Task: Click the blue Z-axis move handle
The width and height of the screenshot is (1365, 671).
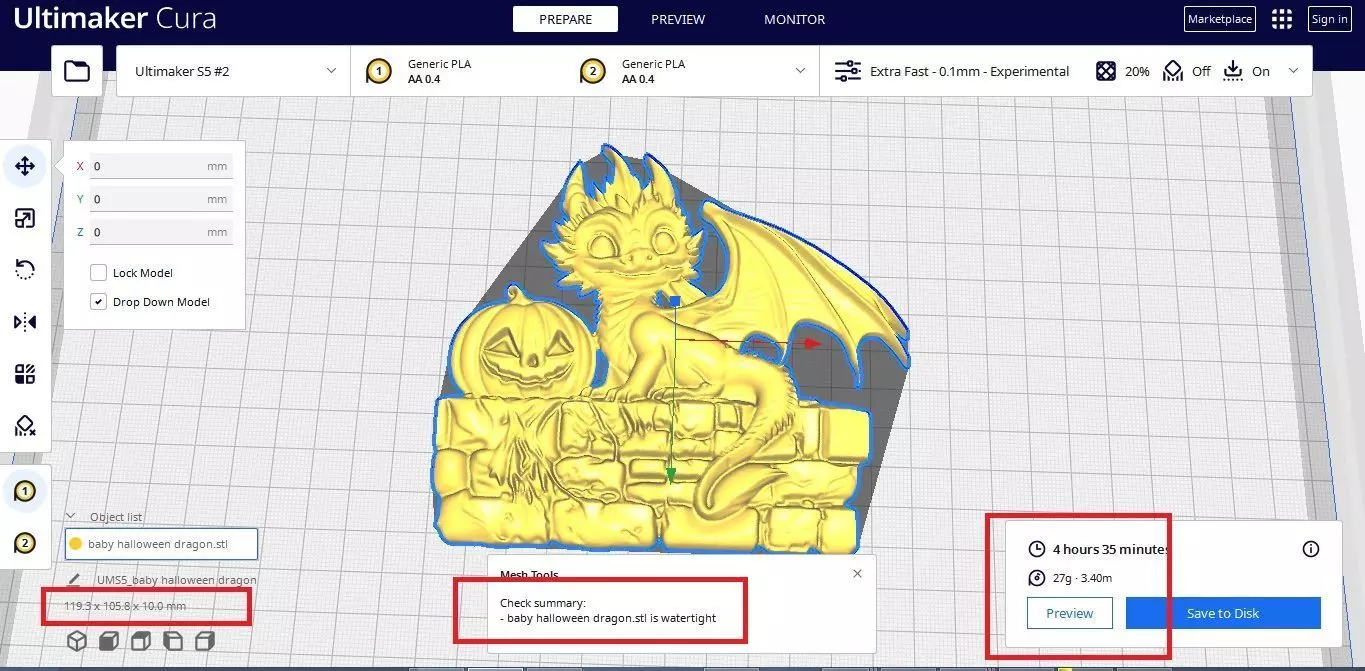Action: pyautogui.click(x=675, y=300)
